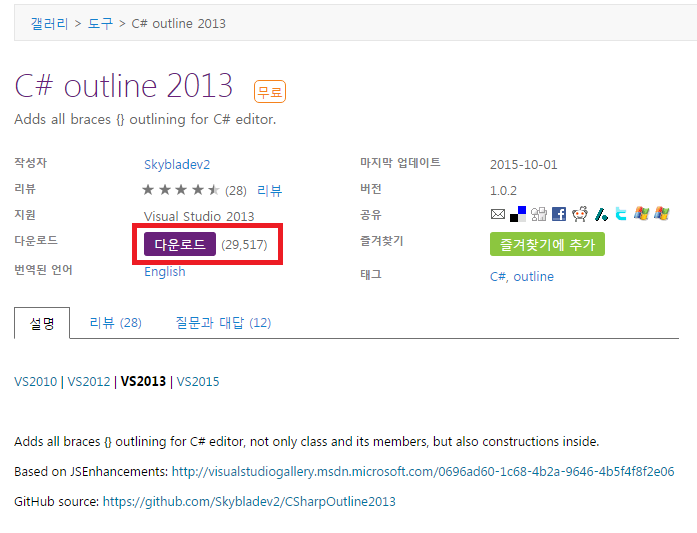Click the English translated language link
This screenshot has width=697, height=533.
pos(164,272)
